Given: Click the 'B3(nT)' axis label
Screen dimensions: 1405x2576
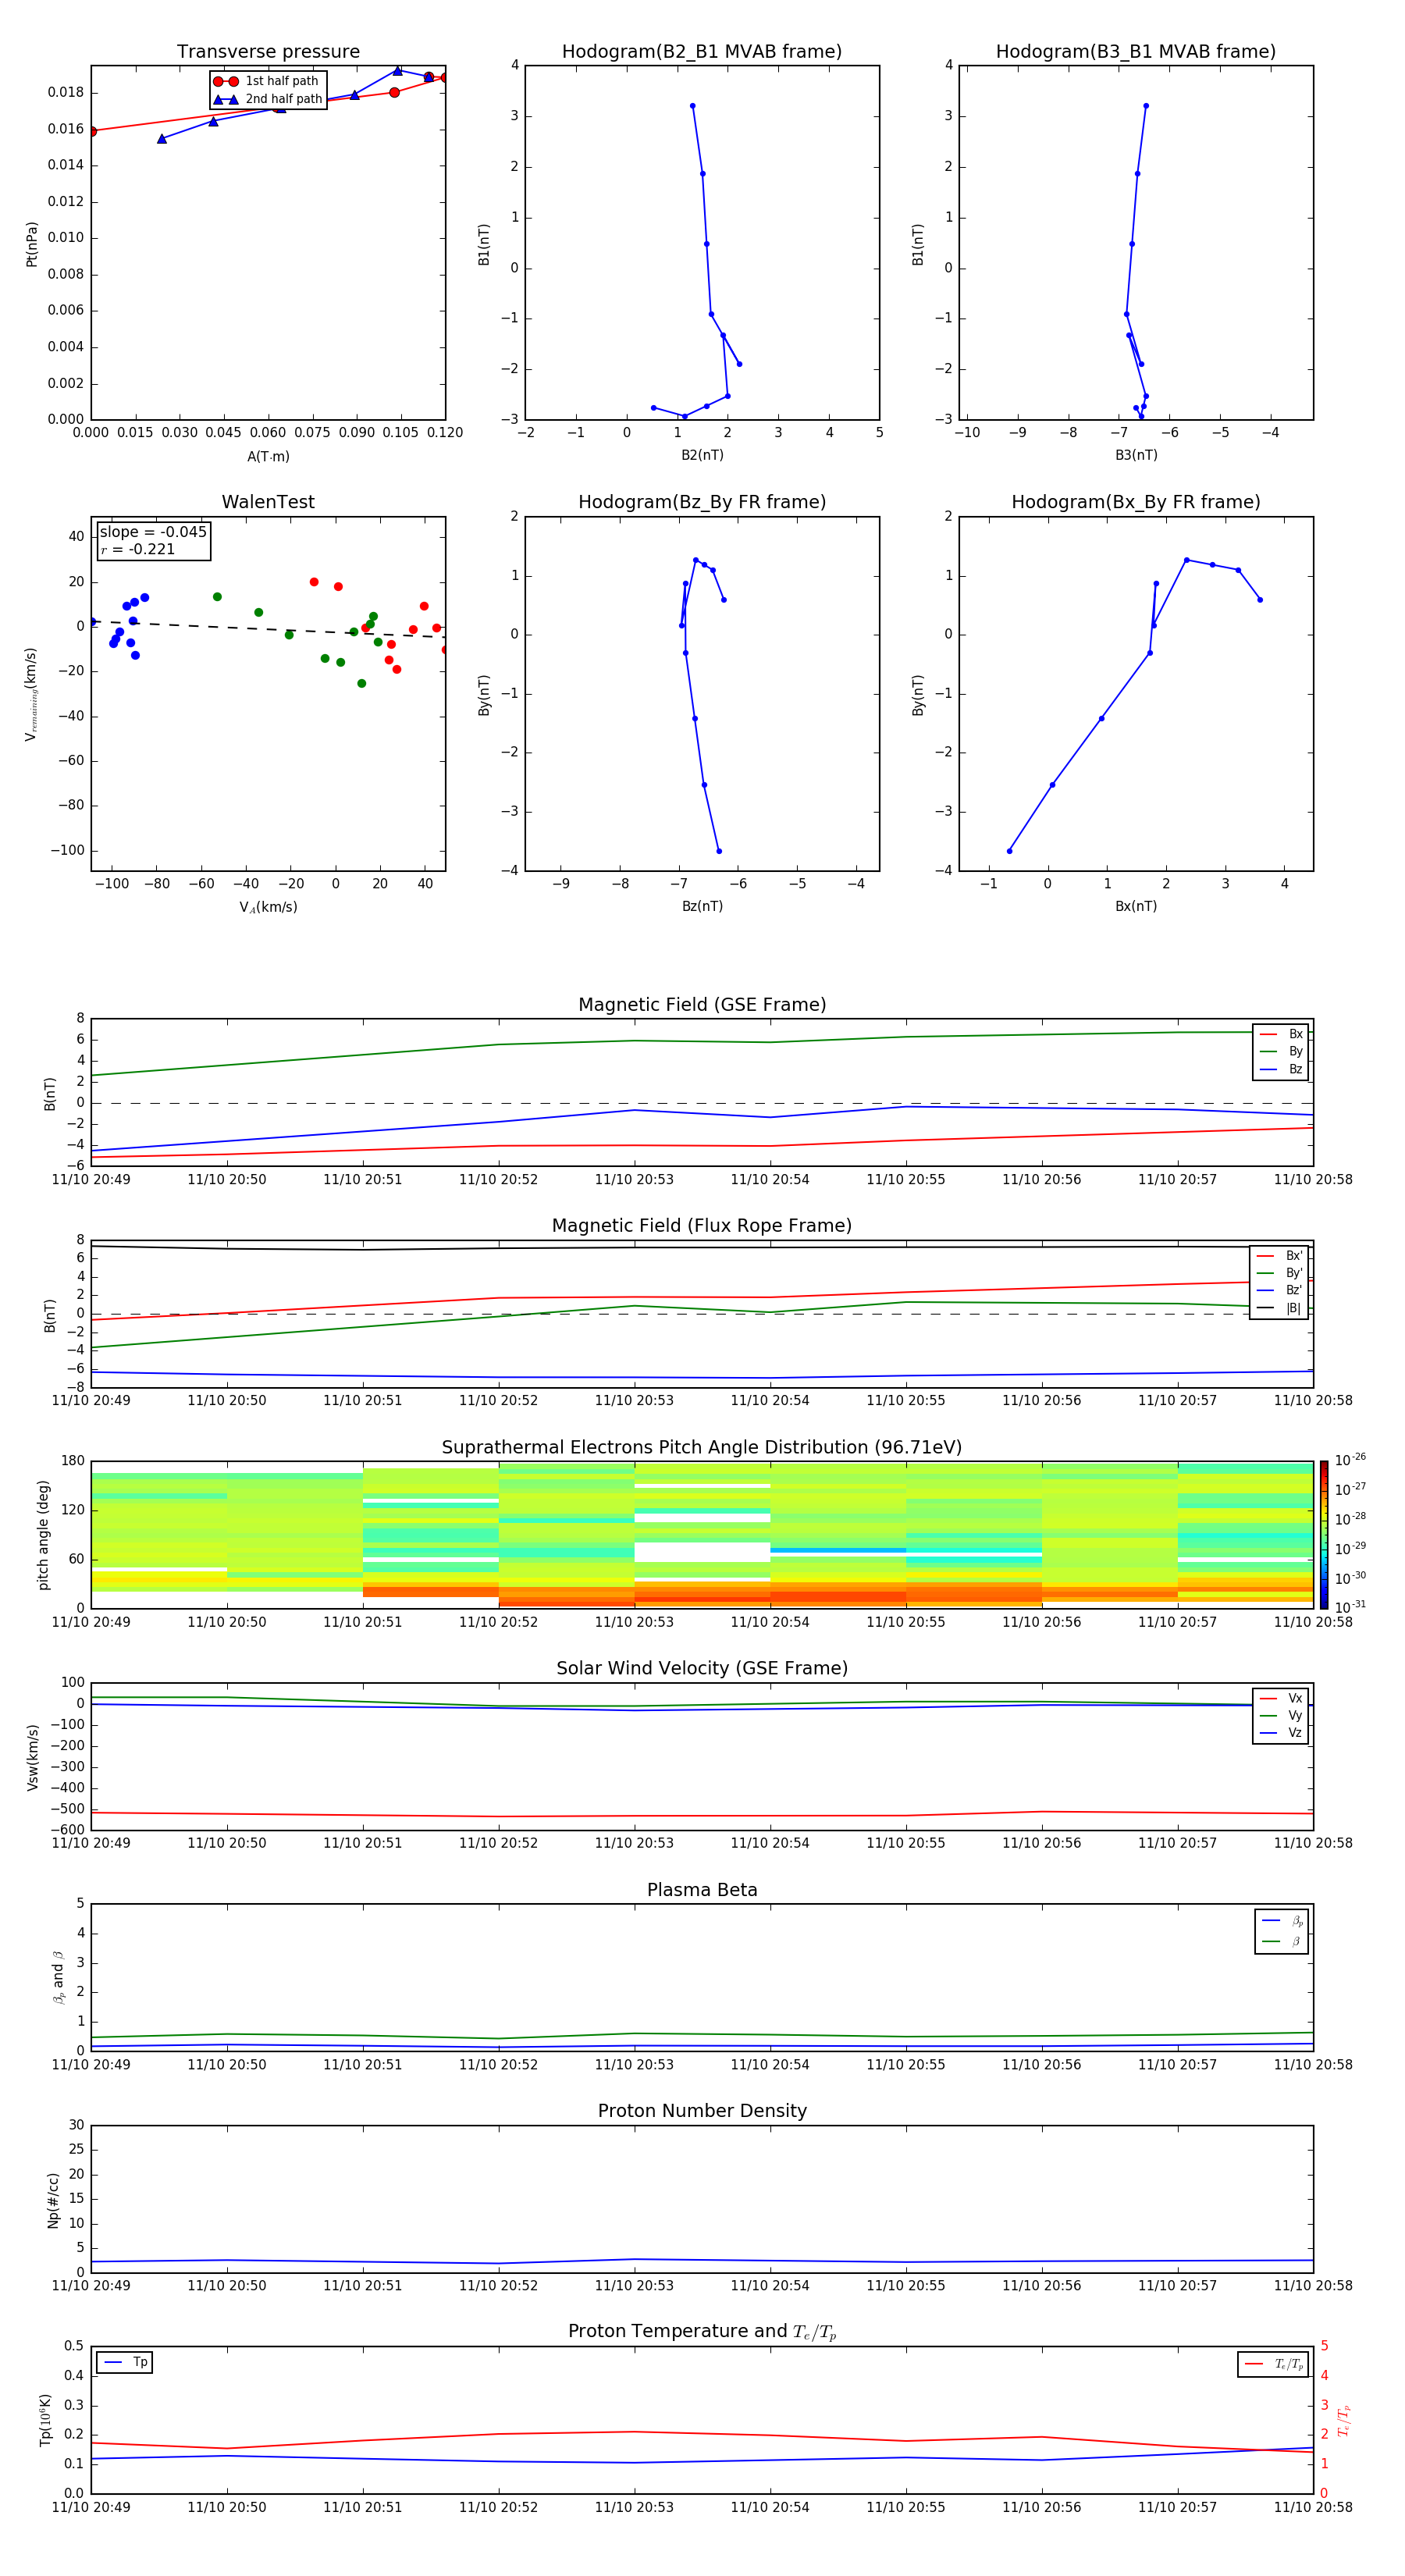Looking at the screenshot, I should pyautogui.click(x=1136, y=455).
